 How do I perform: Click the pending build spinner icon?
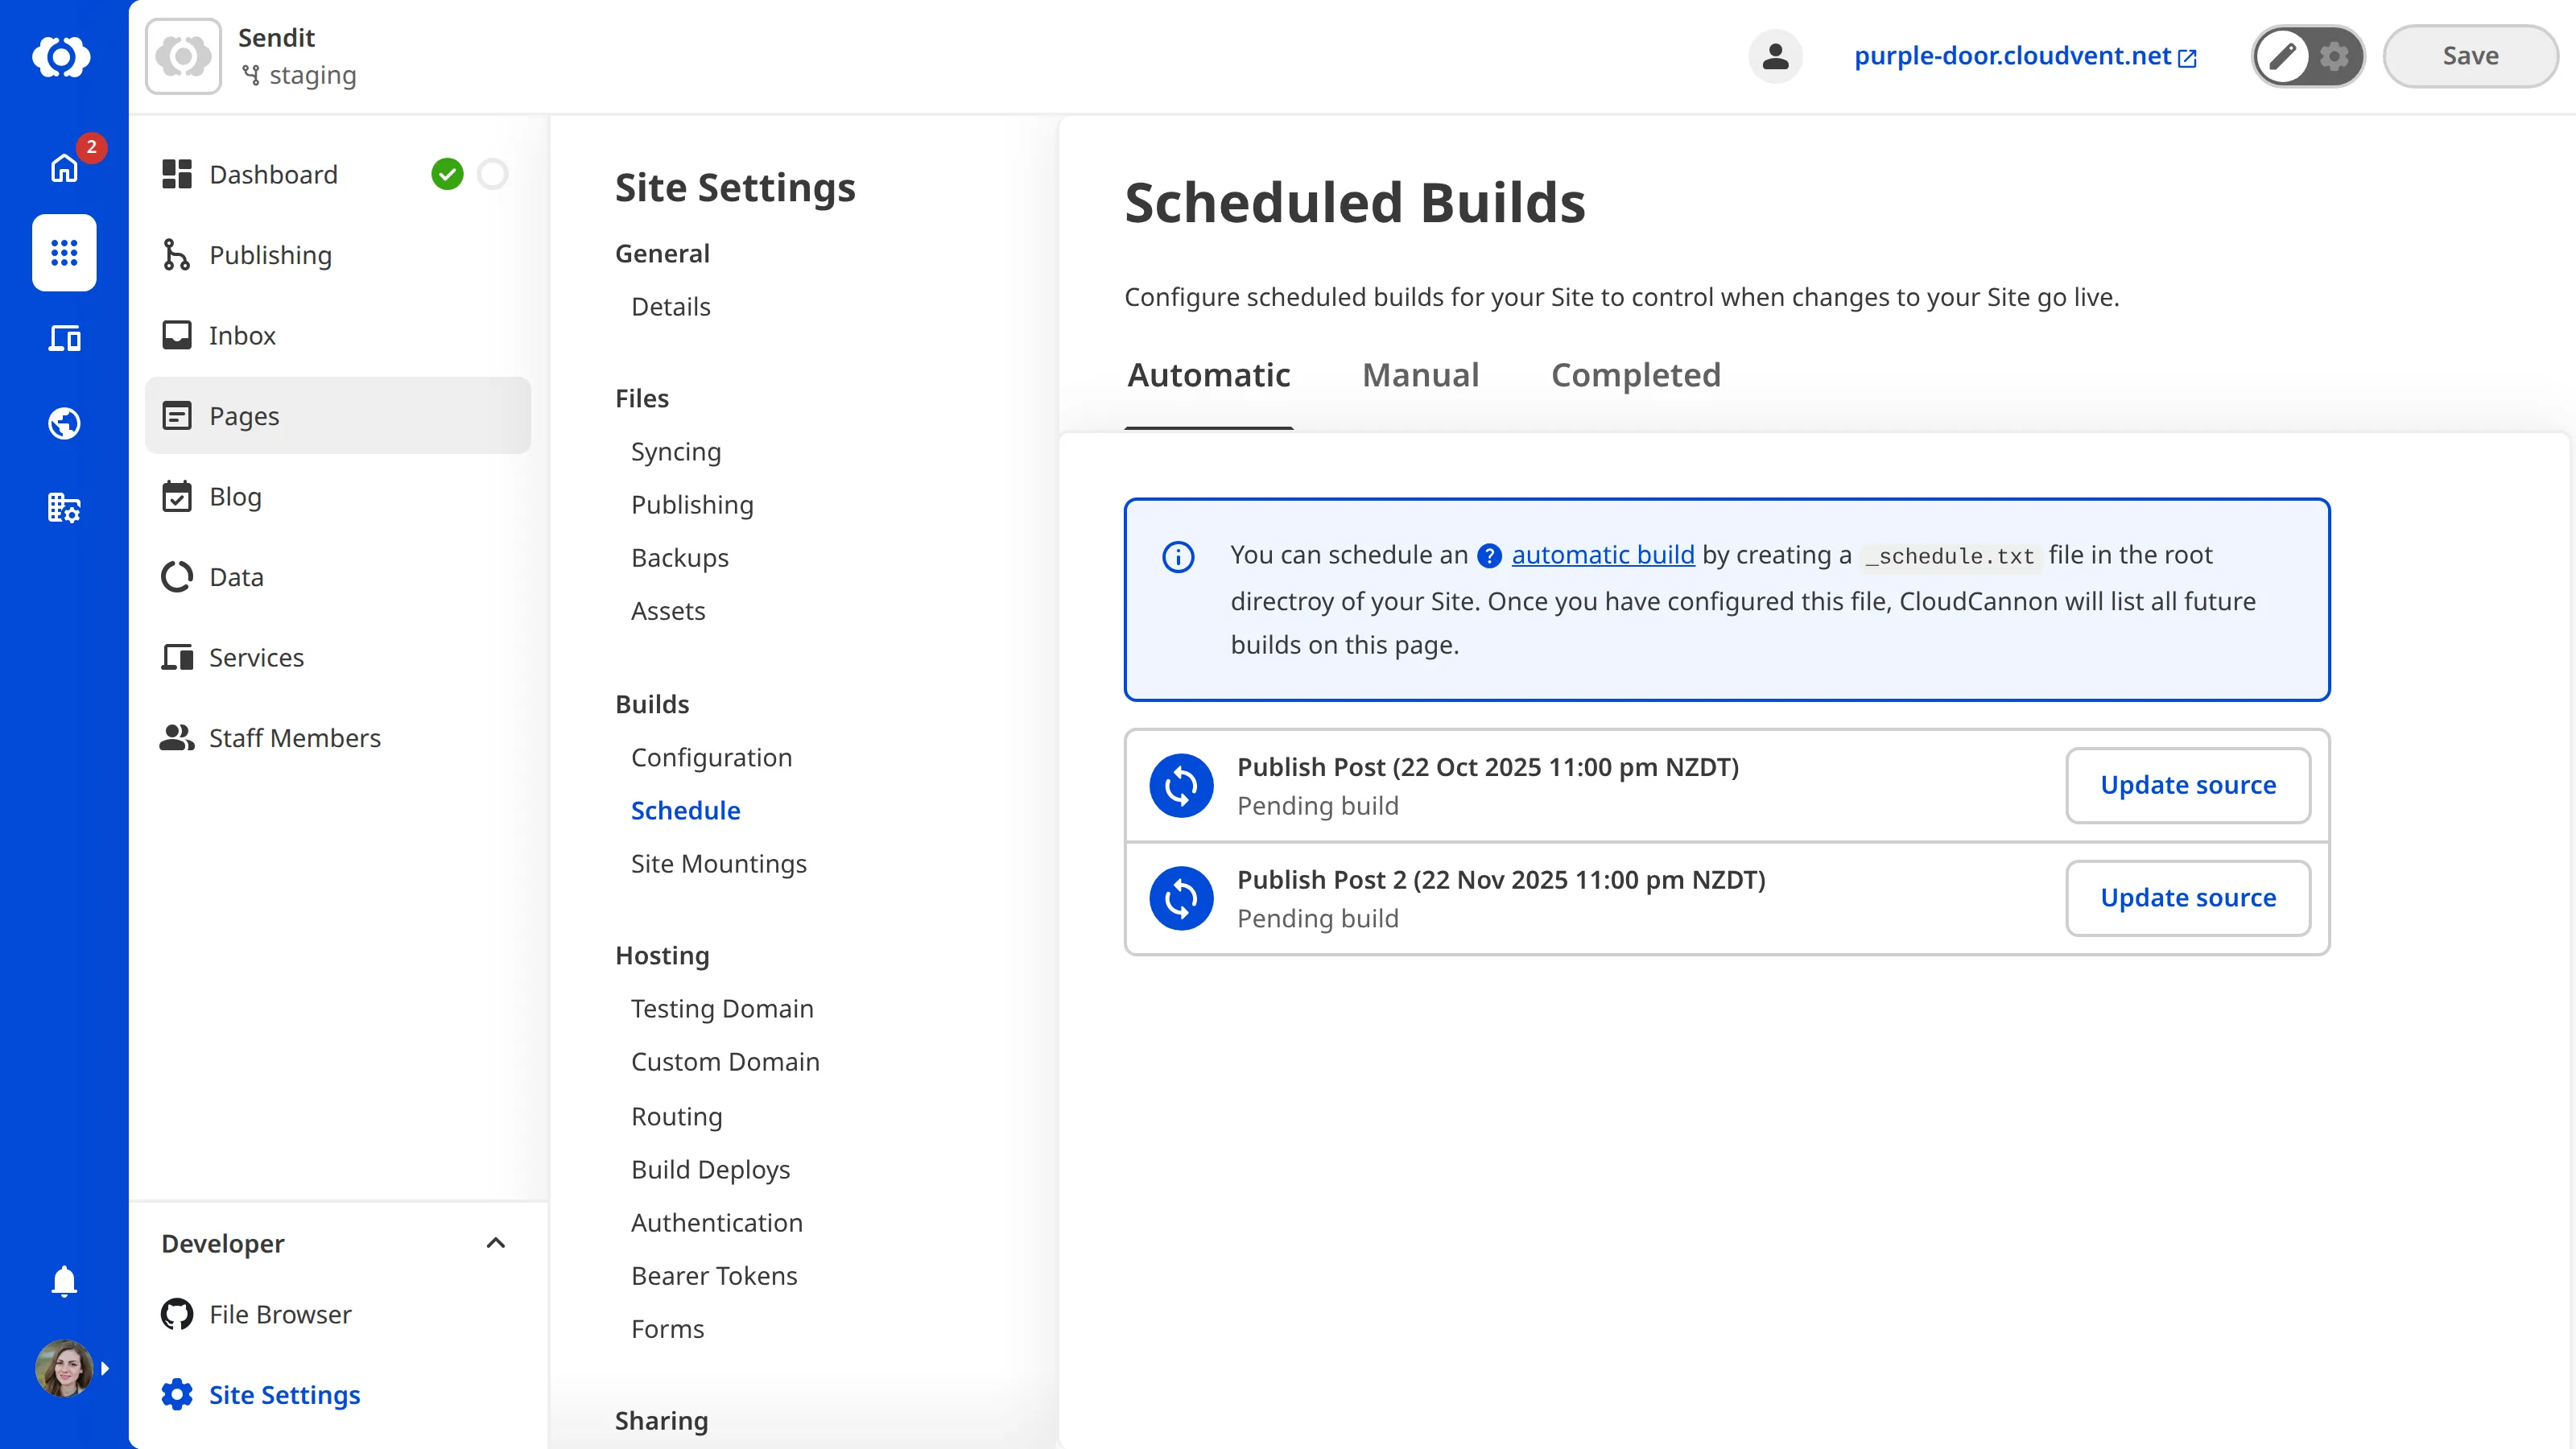(x=1181, y=785)
